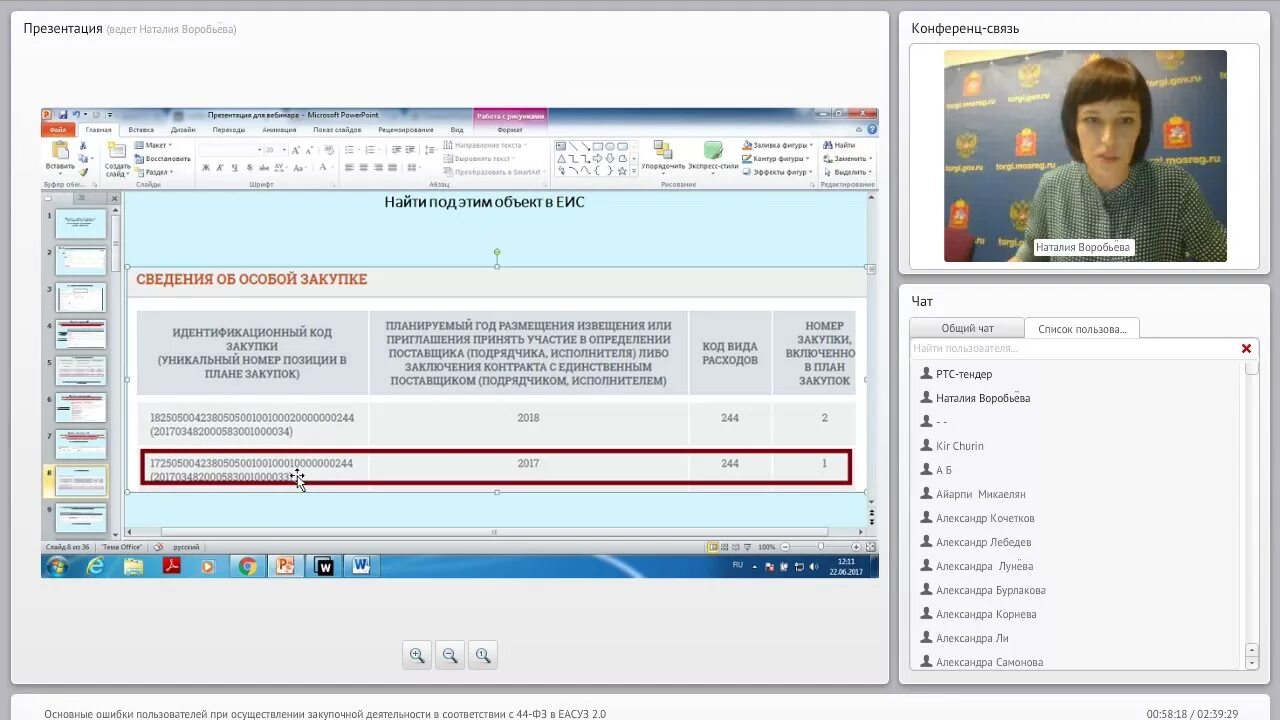Click the Windows Start button
The width and height of the screenshot is (1280, 720).
[x=56, y=567]
